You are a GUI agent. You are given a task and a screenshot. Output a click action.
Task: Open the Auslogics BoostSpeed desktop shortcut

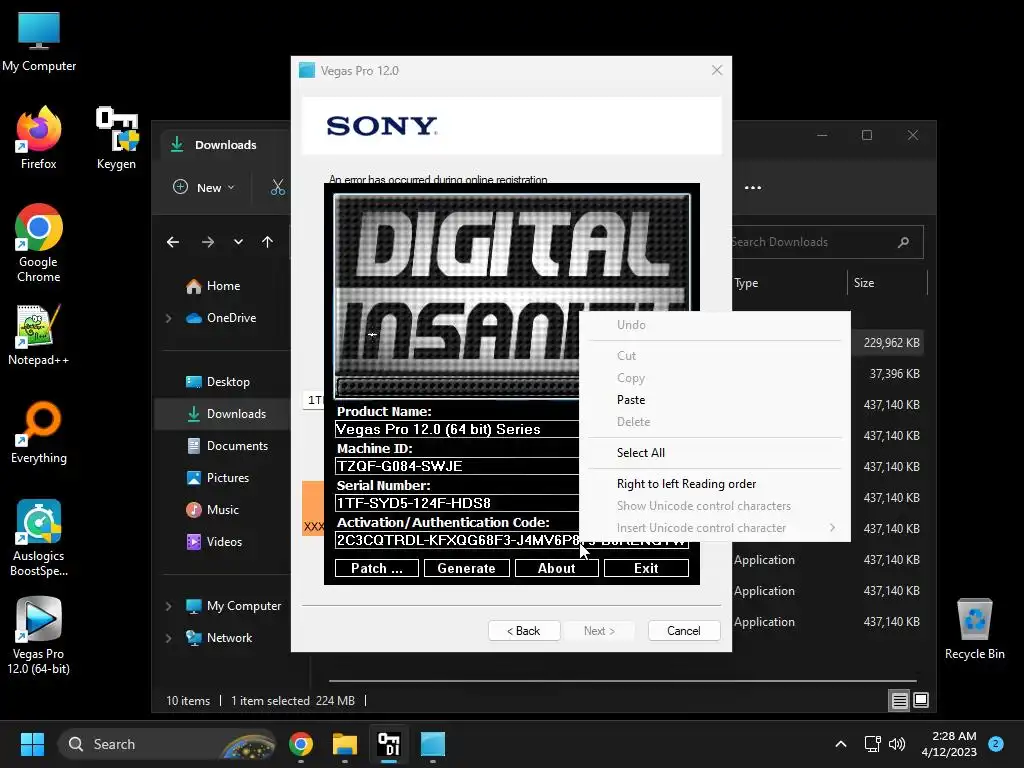(x=39, y=537)
